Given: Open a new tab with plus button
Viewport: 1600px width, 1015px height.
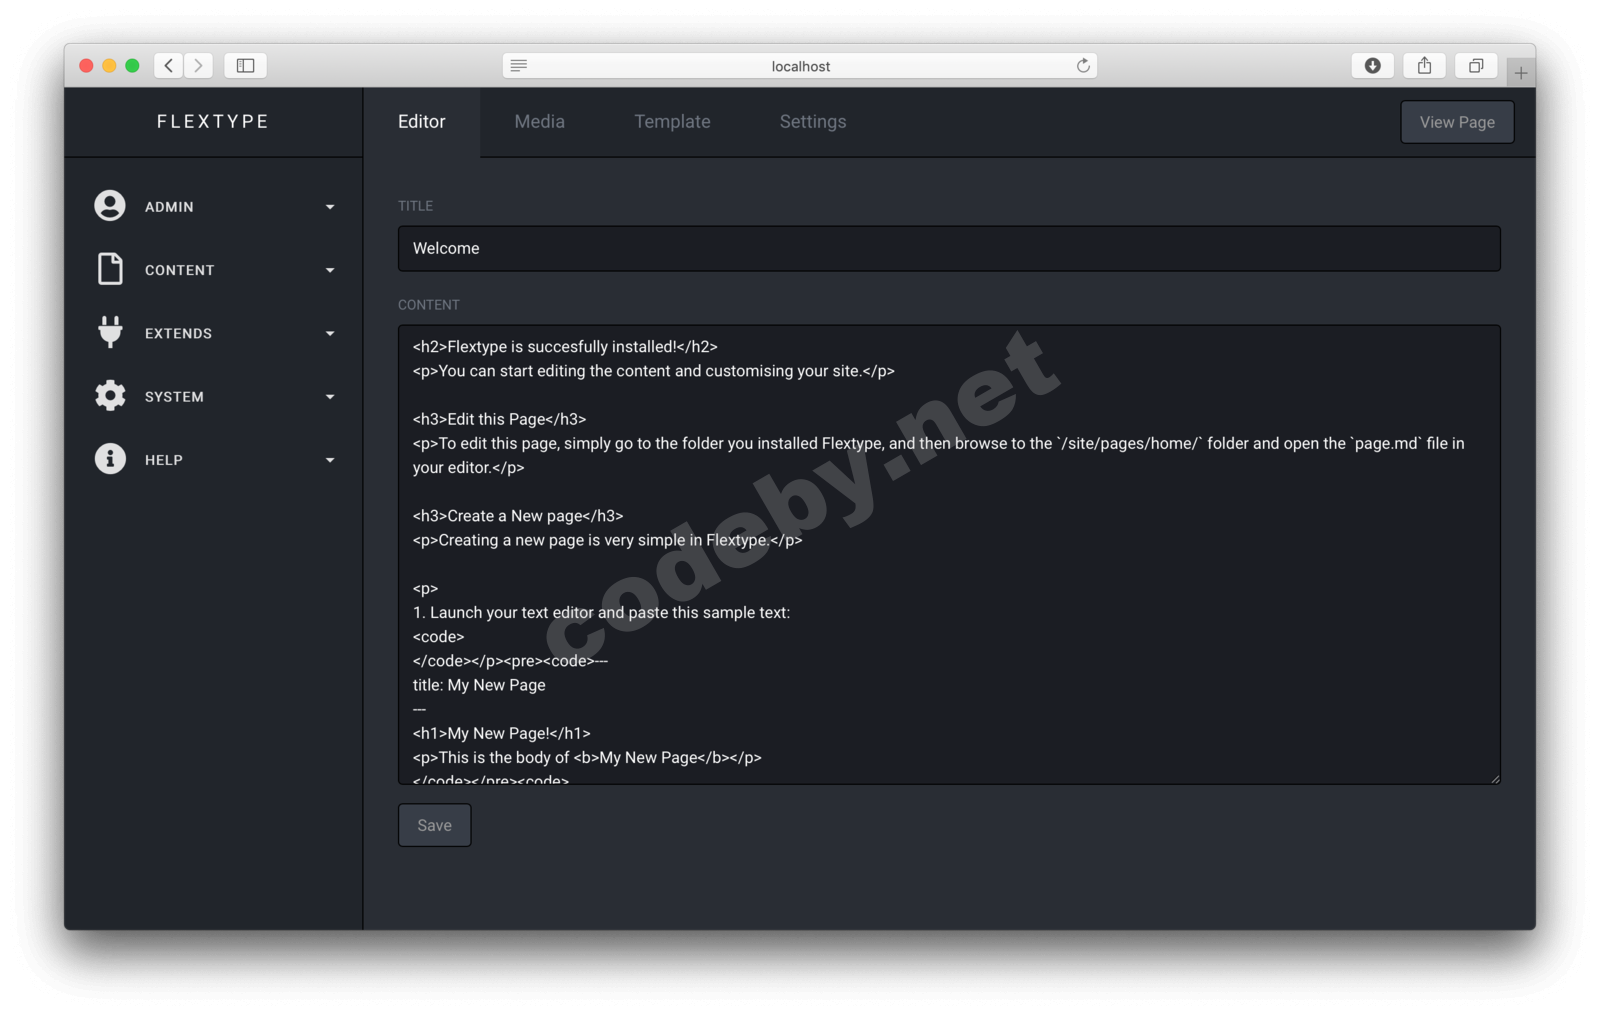Looking at the screenshot, I should tap(1520, 72).
